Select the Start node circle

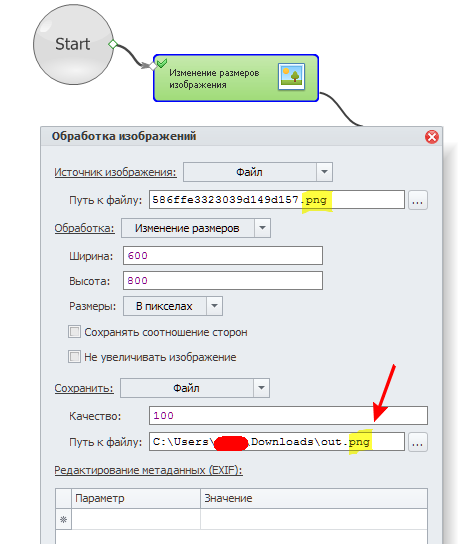click(x=73, y=44)
